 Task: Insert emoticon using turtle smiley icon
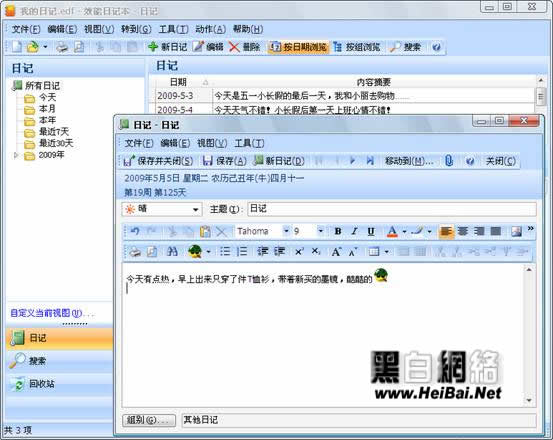pos(195,251)
